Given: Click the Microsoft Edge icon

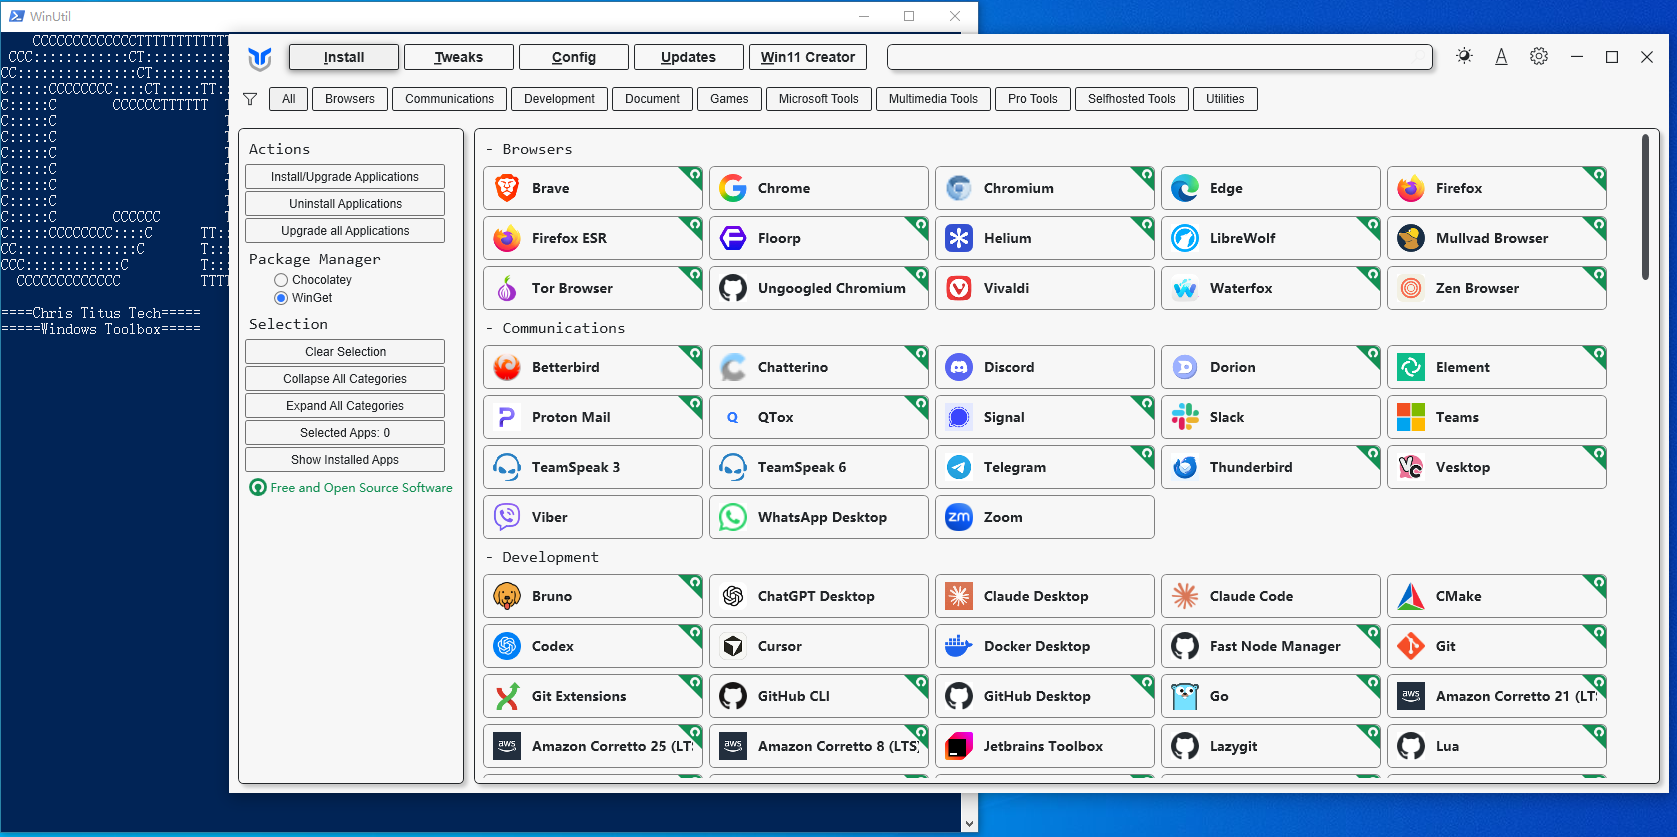Looking at the screenshot, I should pos(1185,188).
